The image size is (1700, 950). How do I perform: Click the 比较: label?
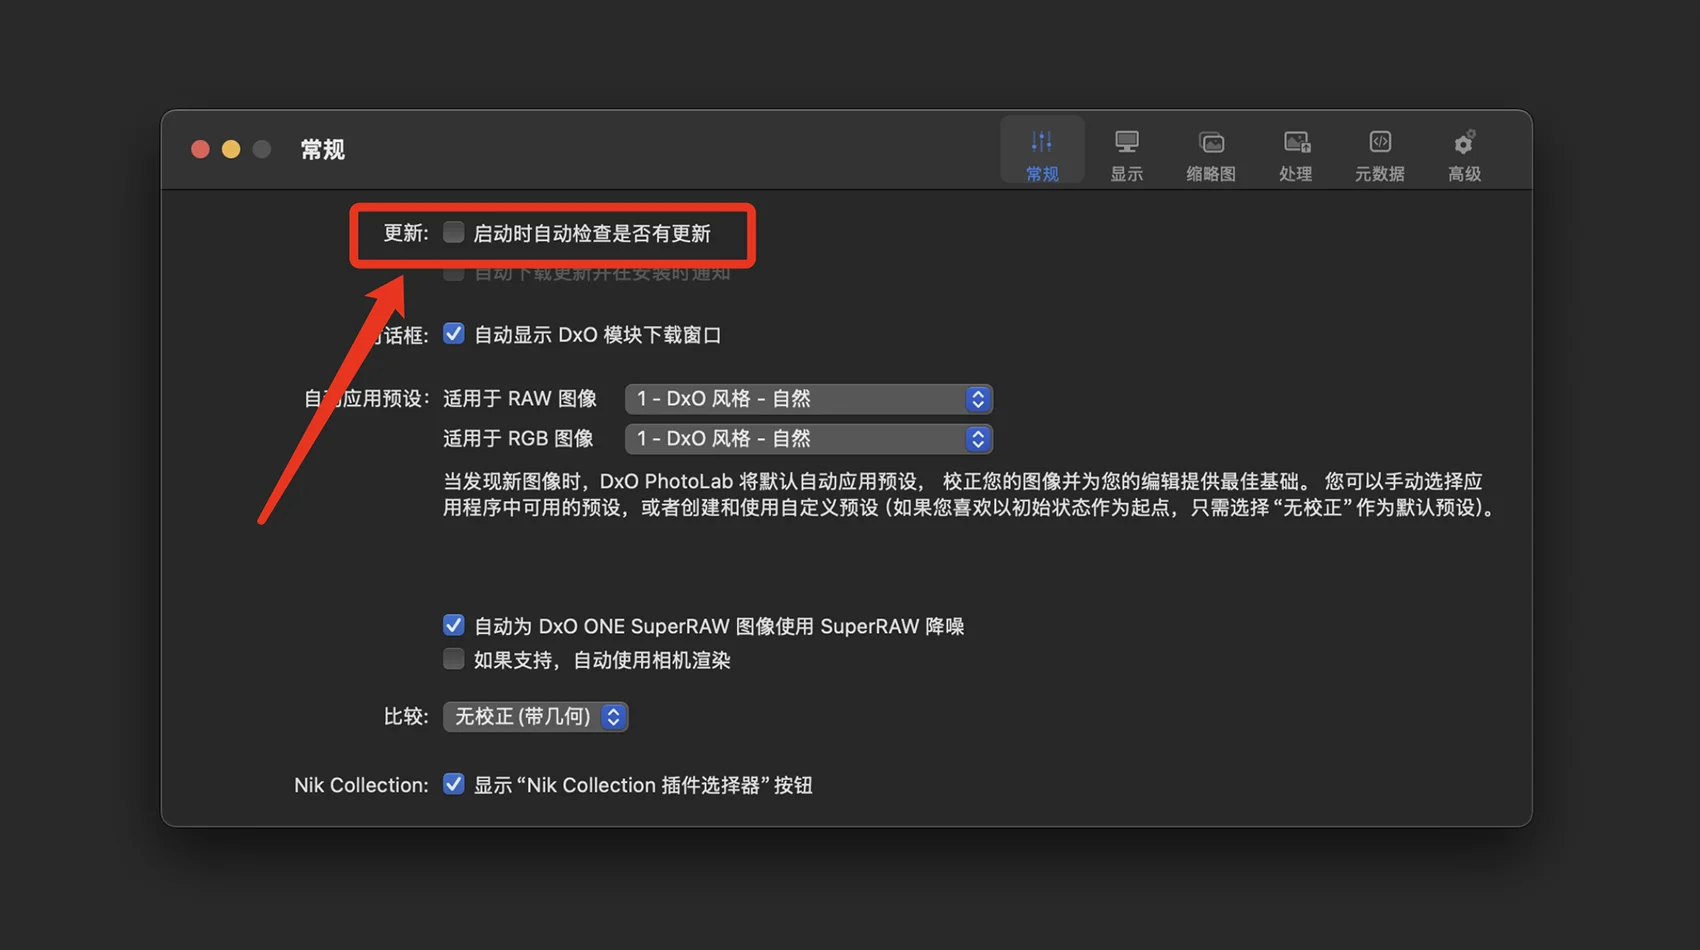[x=405, y=716]
